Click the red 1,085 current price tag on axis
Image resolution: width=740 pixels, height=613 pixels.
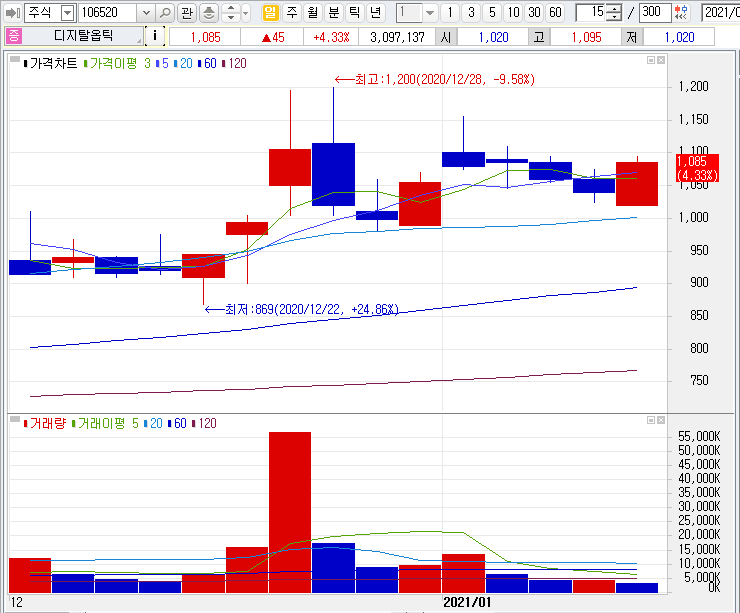point(698,168)
